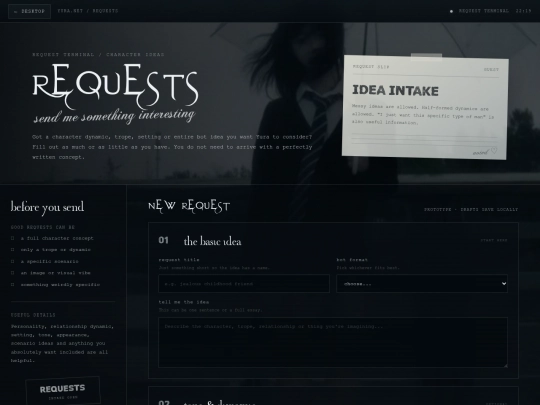Click the 'tell me the idea' field label
The height and width of the screenshot is (405, 540).
pos(184,302)
